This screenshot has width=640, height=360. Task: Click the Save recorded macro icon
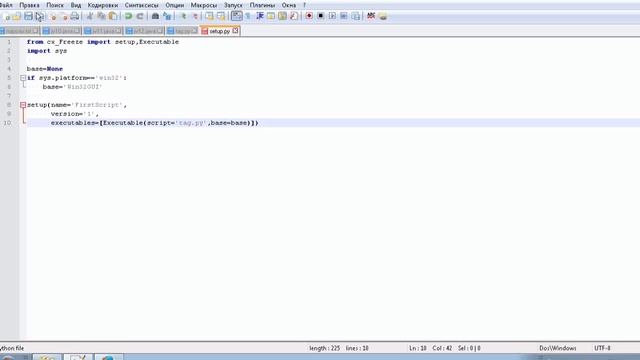(356, 16)
